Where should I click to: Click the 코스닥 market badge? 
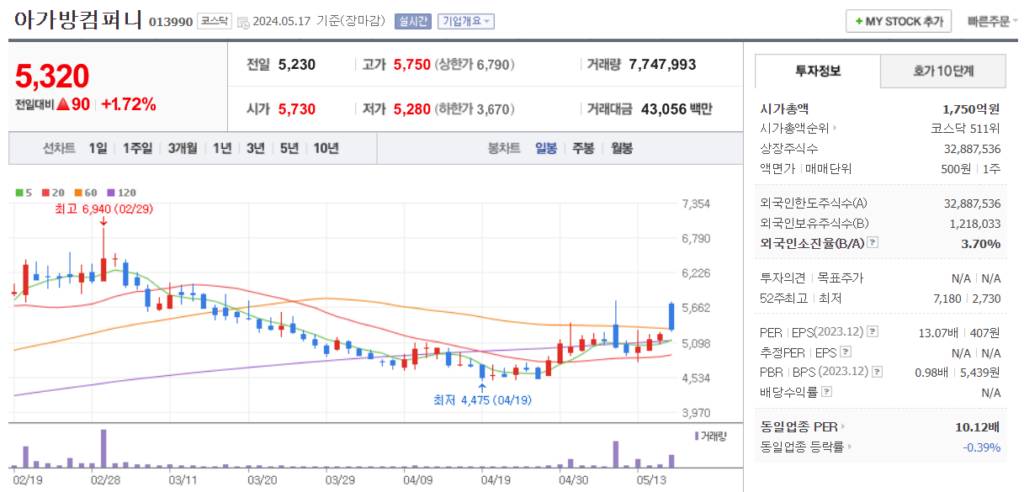(x=214, y=21)
